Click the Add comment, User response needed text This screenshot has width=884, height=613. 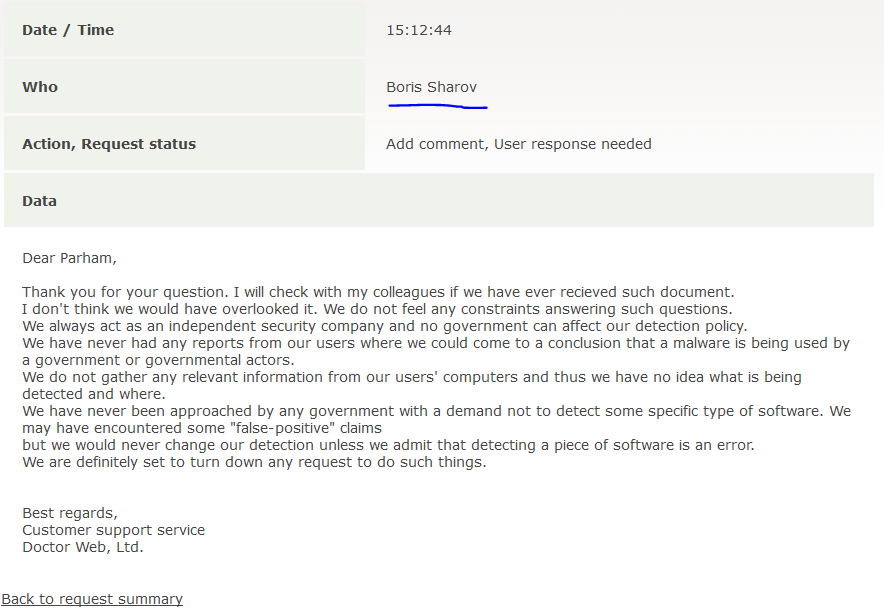click(518, 144)
